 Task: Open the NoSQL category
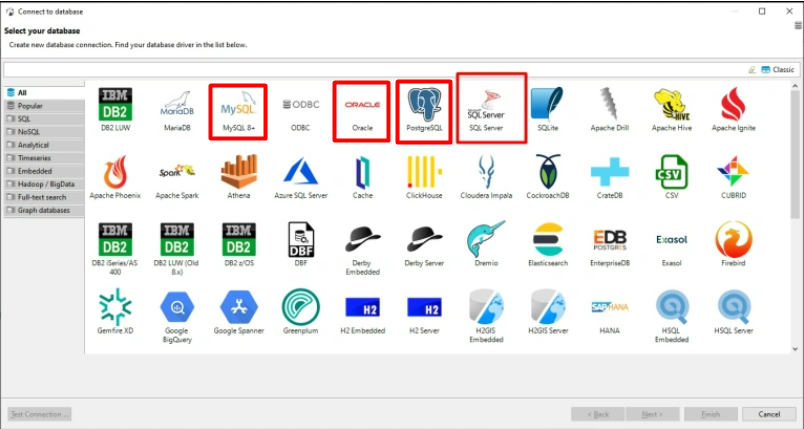pyautogui.click(x=44, y=132)
